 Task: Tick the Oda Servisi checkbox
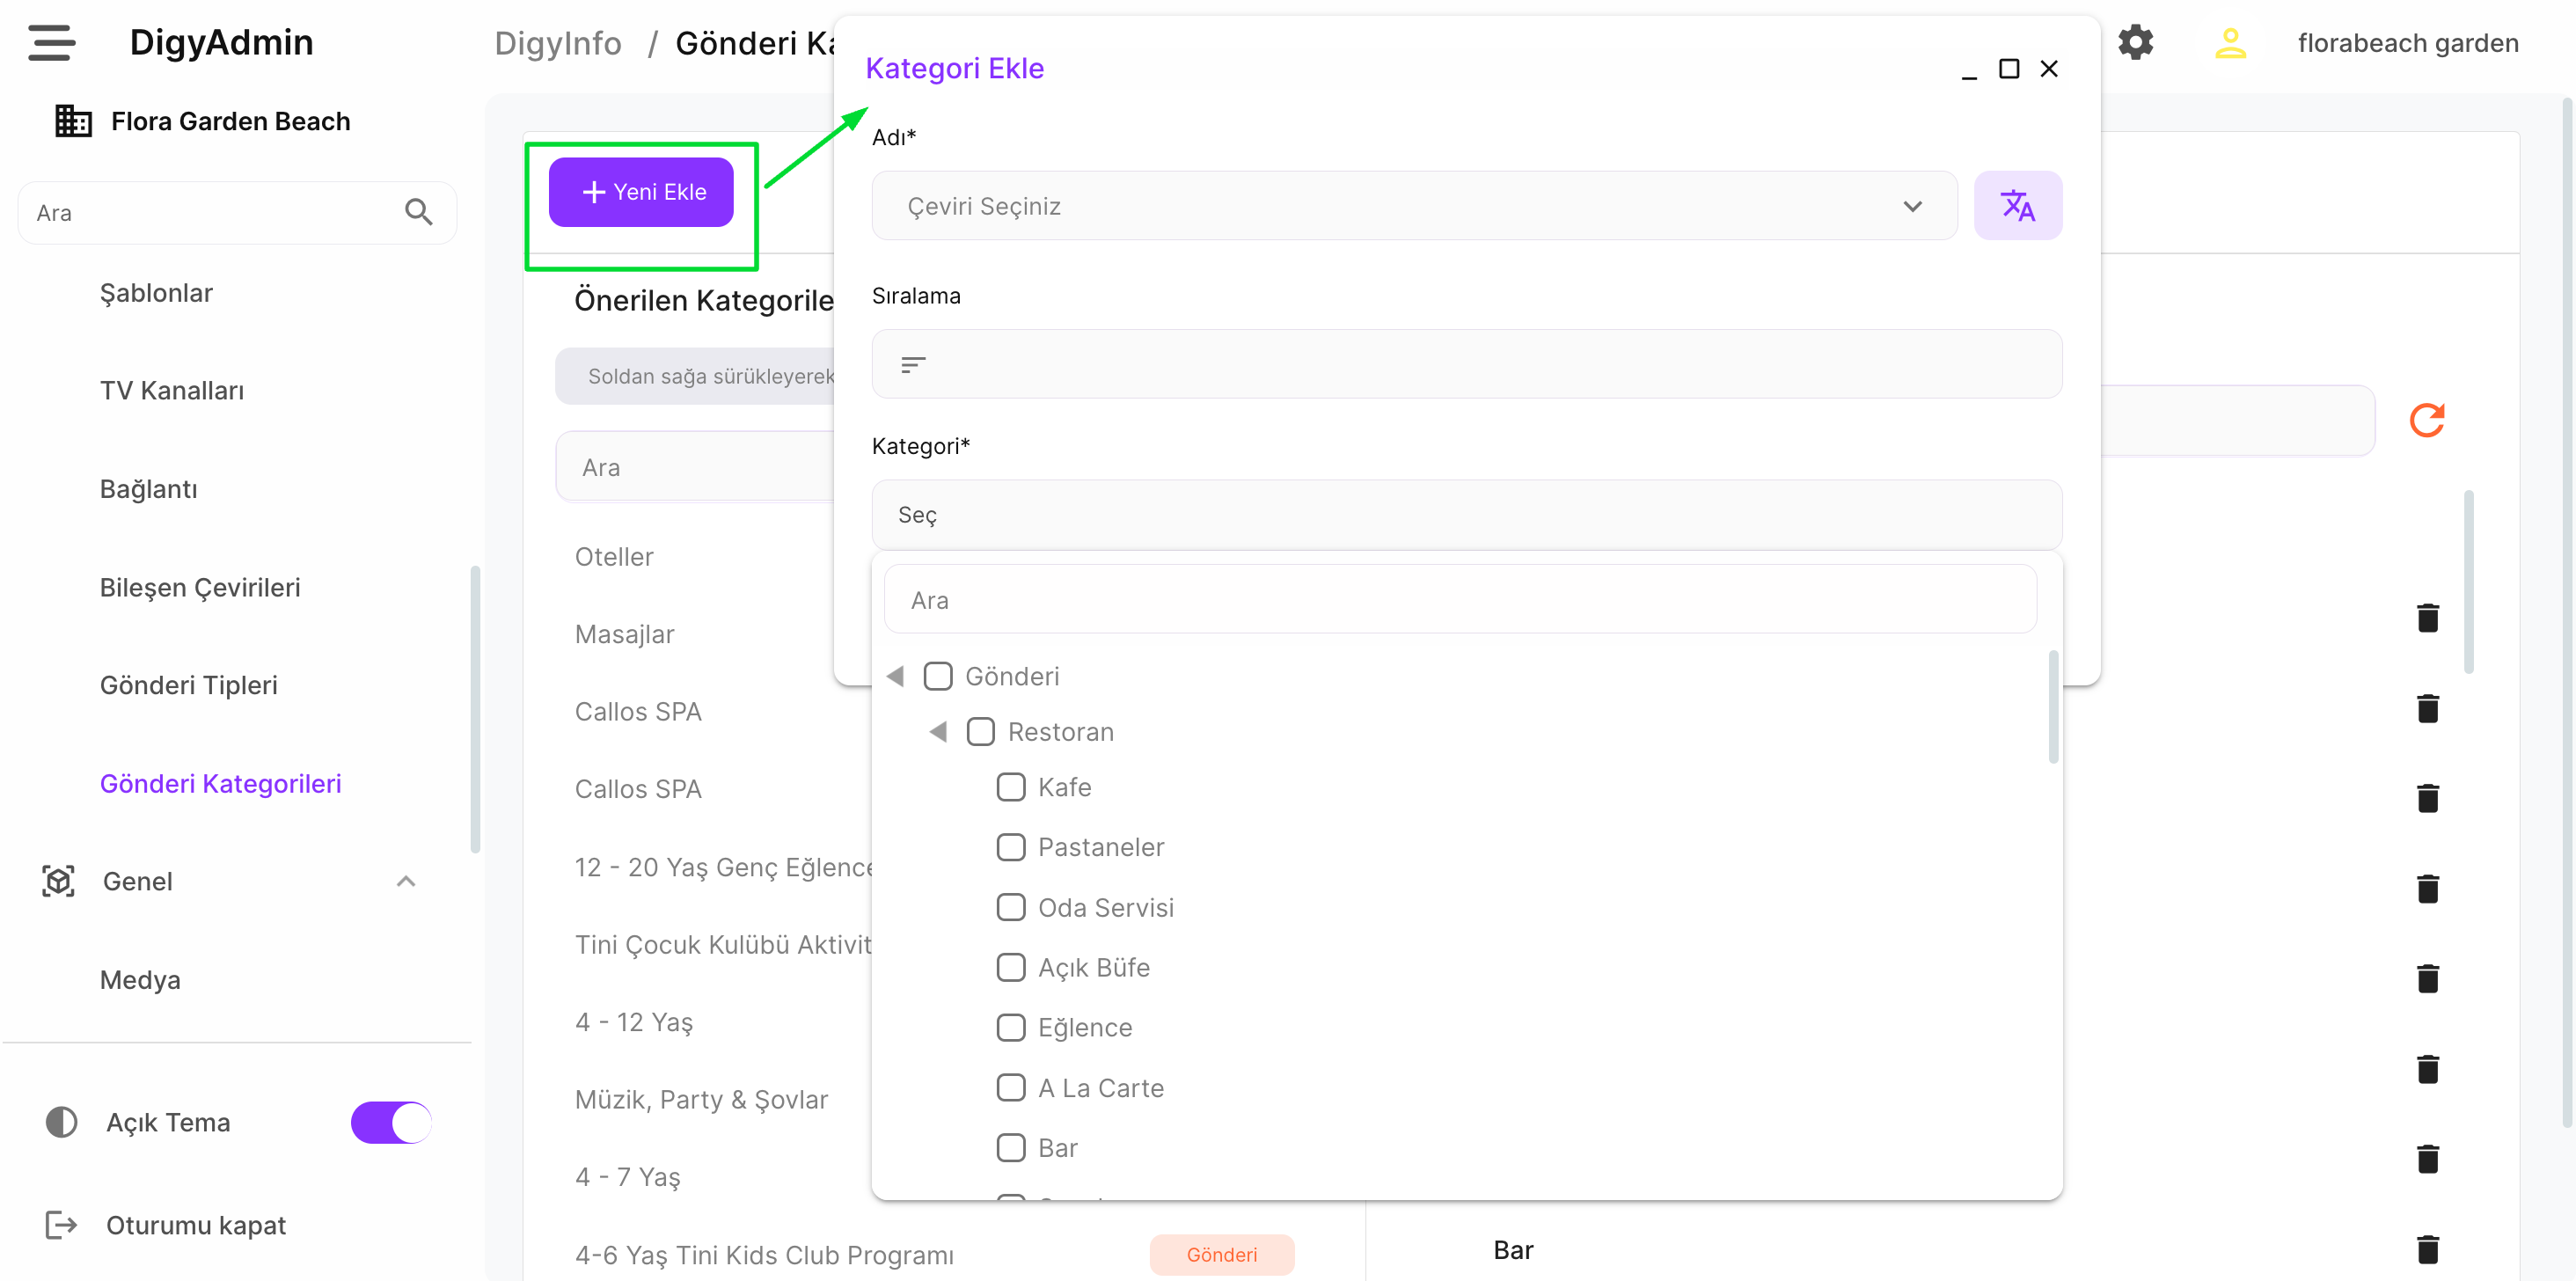(1010, 907)
